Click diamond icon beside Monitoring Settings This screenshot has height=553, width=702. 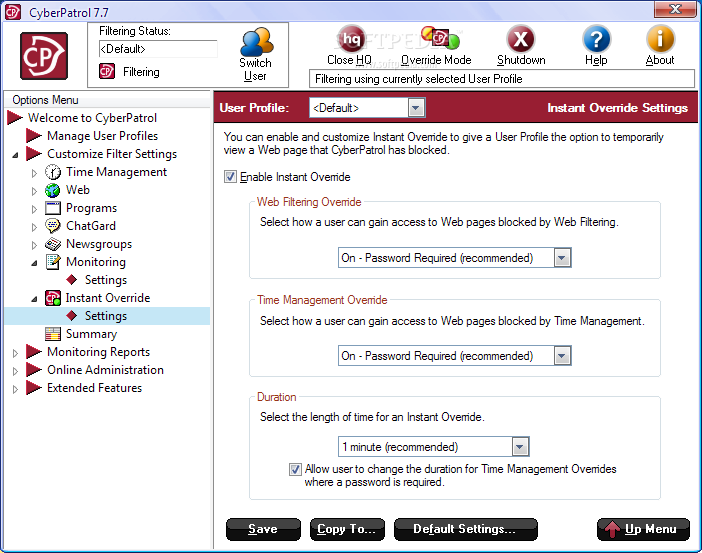(x=72, y=280)
